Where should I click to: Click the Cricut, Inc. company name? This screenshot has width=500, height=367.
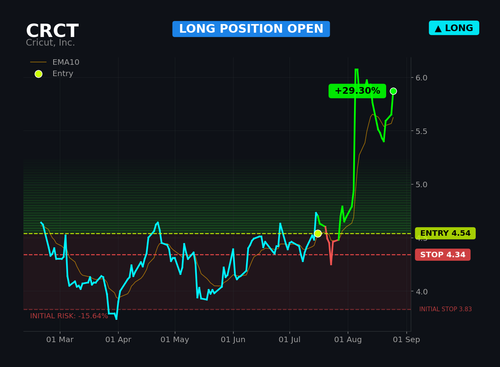pos(50,43)
